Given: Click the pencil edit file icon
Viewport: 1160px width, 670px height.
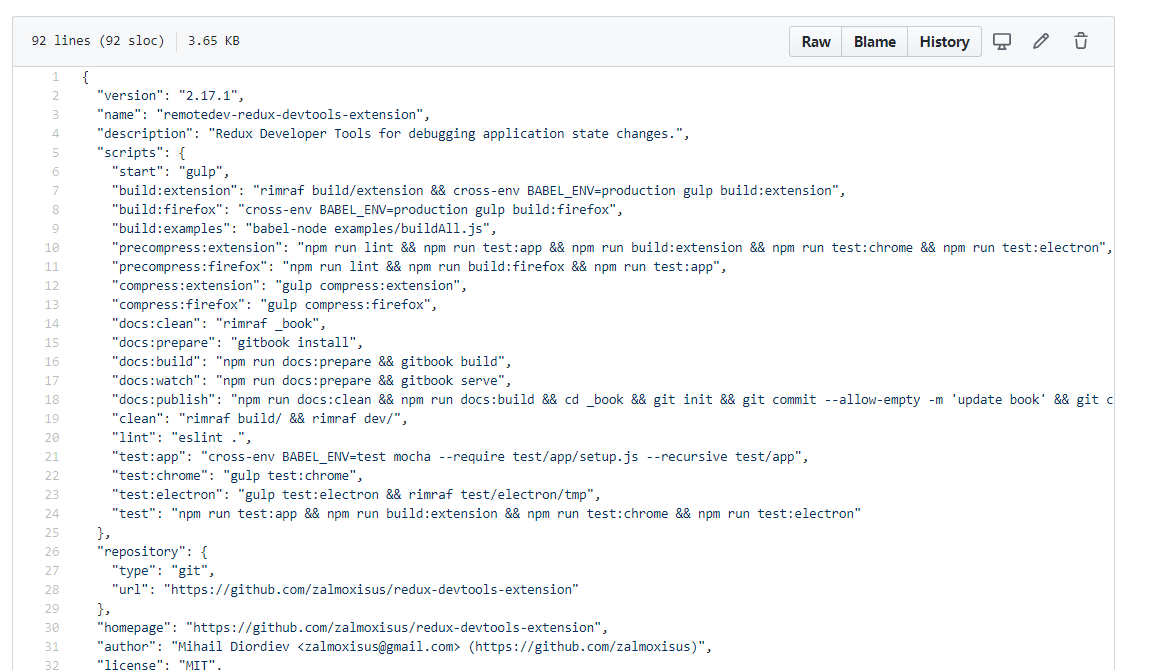Looking at the screenshot, I should coord(1041,41).
